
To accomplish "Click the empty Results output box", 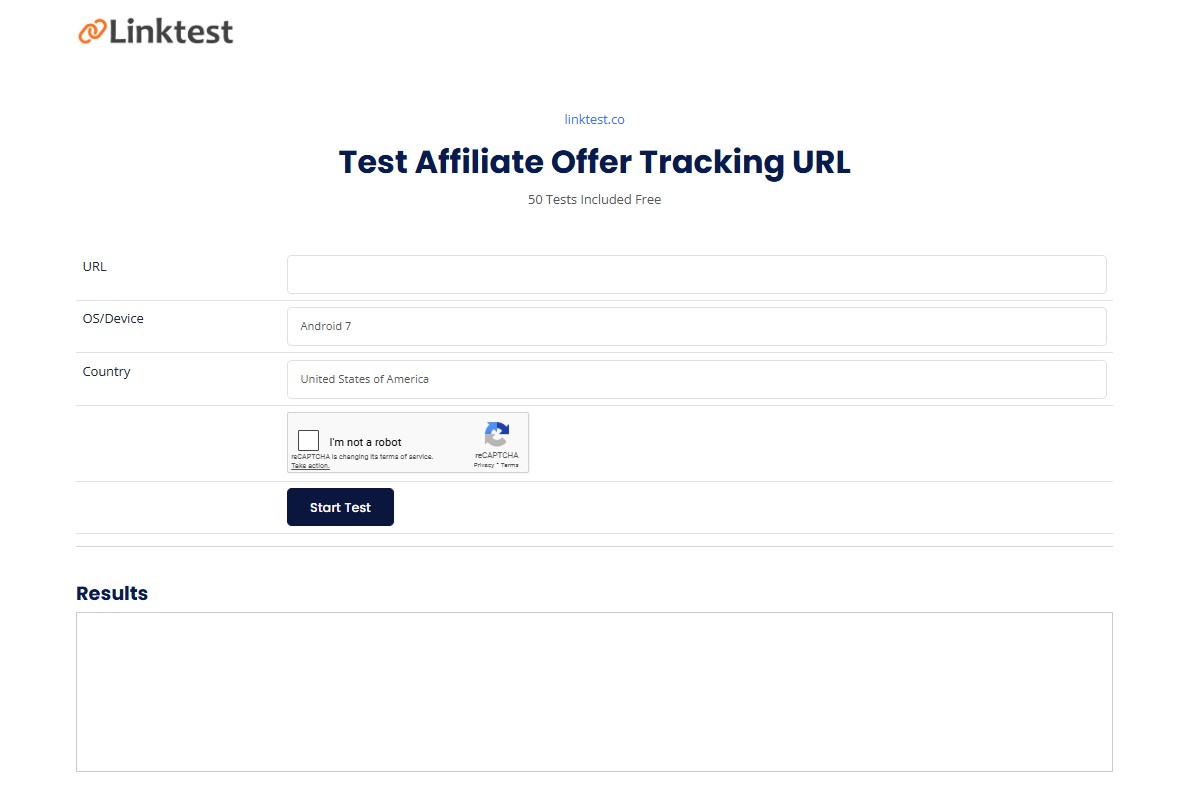I will click(594, 691).
